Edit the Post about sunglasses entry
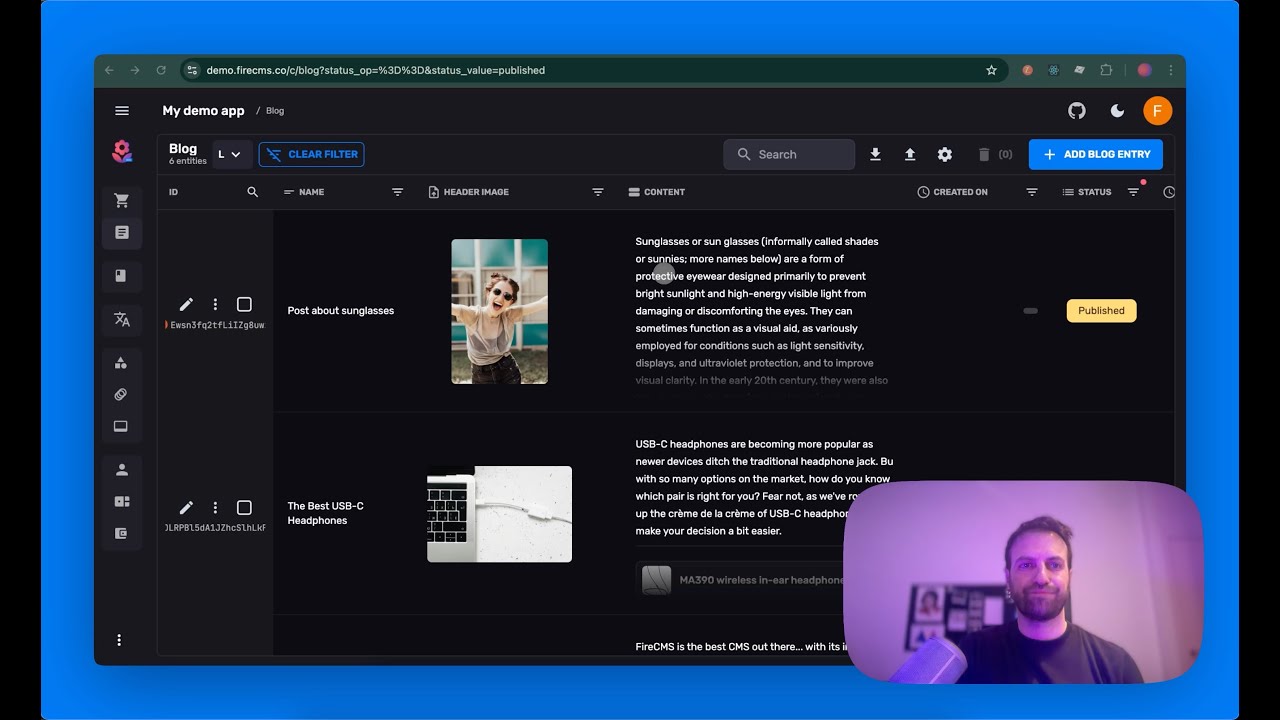The image size is (1280, 720). point(186,304)
